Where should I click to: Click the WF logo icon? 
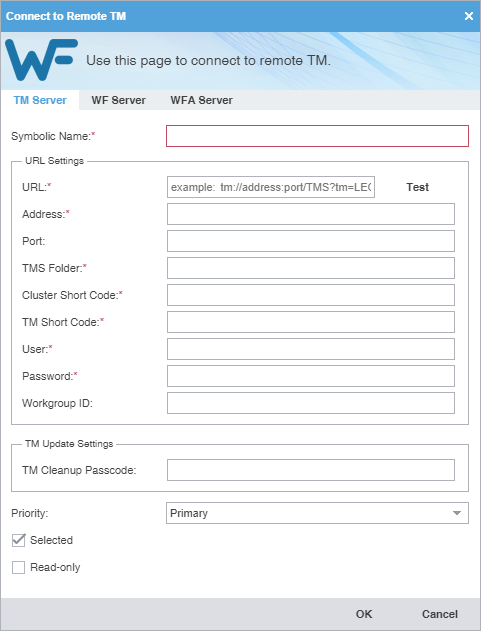tap(41, 60)
